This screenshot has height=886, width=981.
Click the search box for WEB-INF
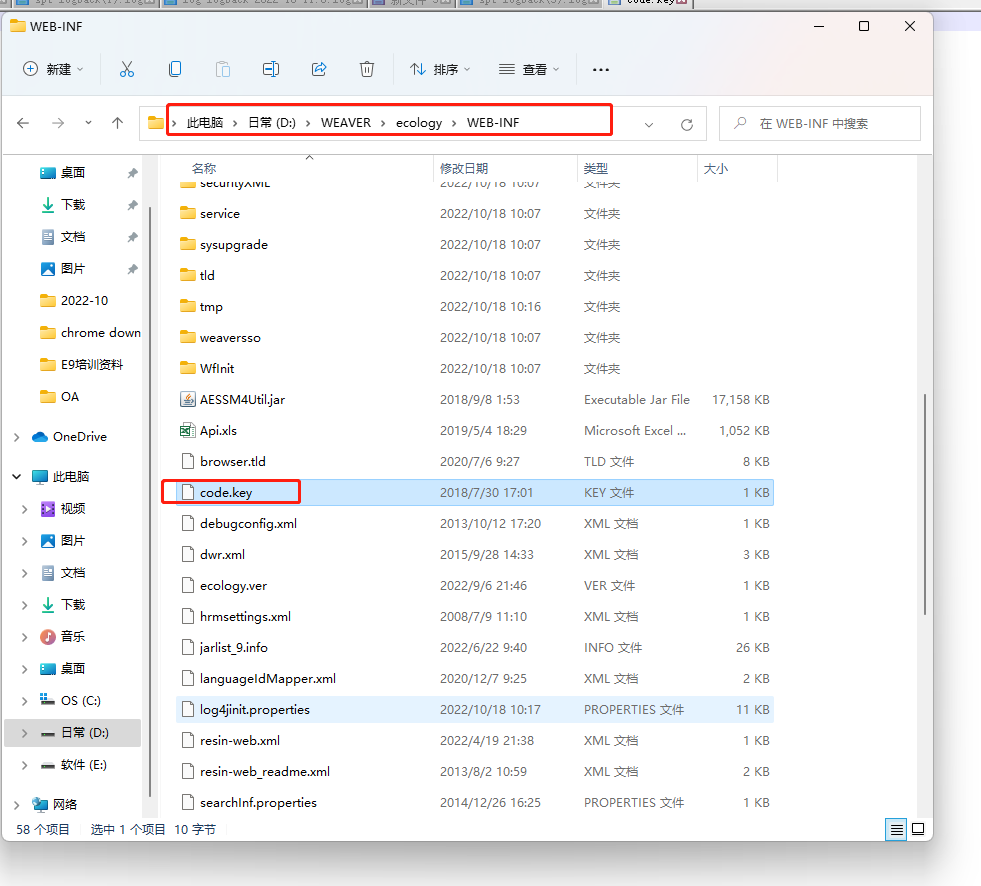pos(820,124)
